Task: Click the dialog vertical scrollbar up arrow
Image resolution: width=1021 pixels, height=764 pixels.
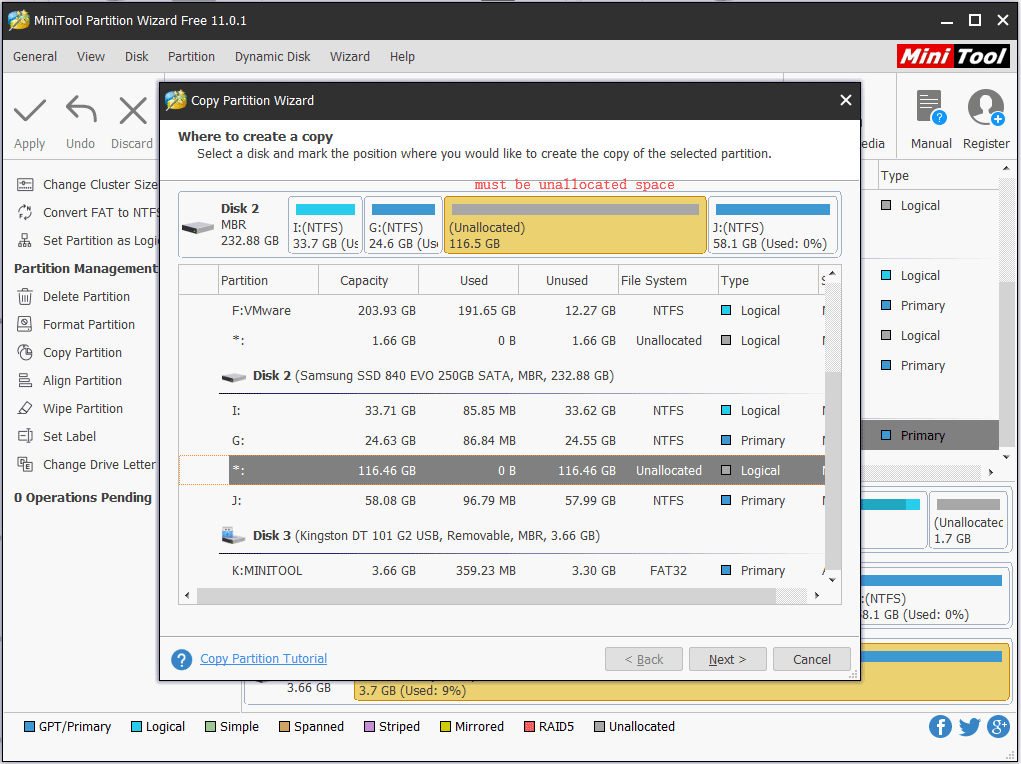Action: pos(832,274)
